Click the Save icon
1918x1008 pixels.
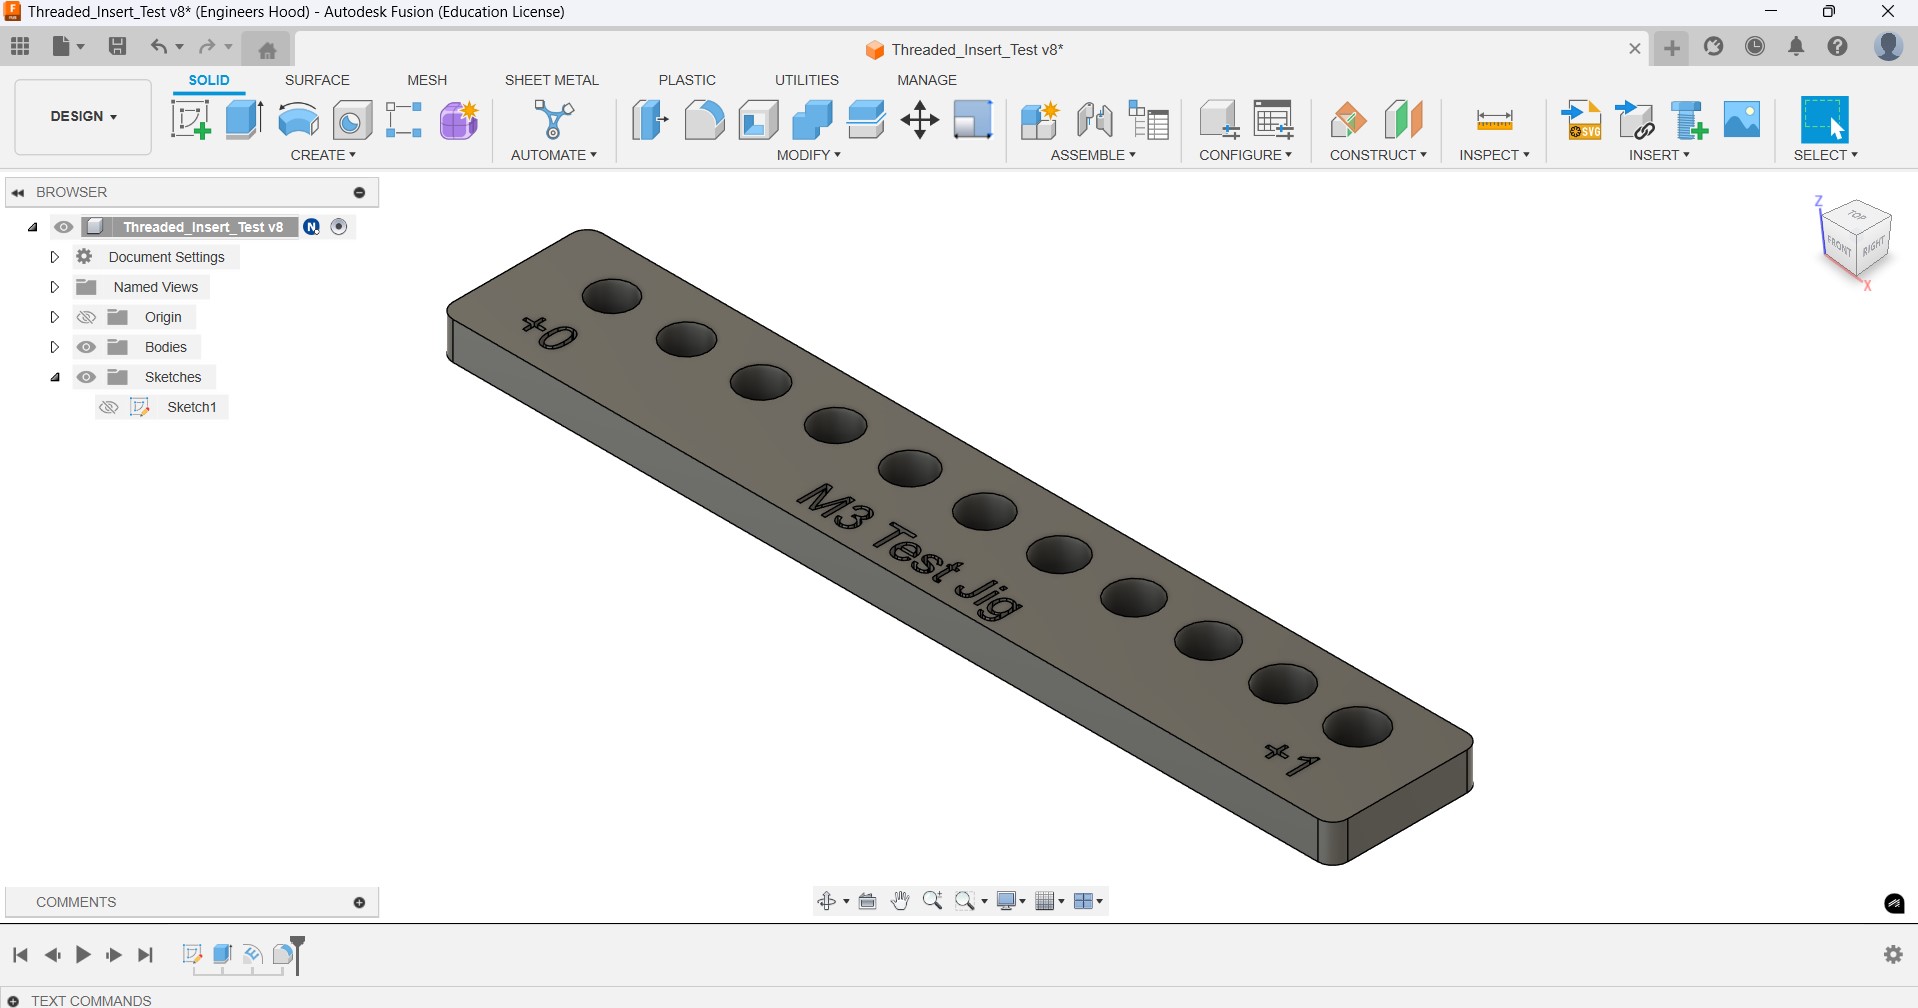coord(117,46)
